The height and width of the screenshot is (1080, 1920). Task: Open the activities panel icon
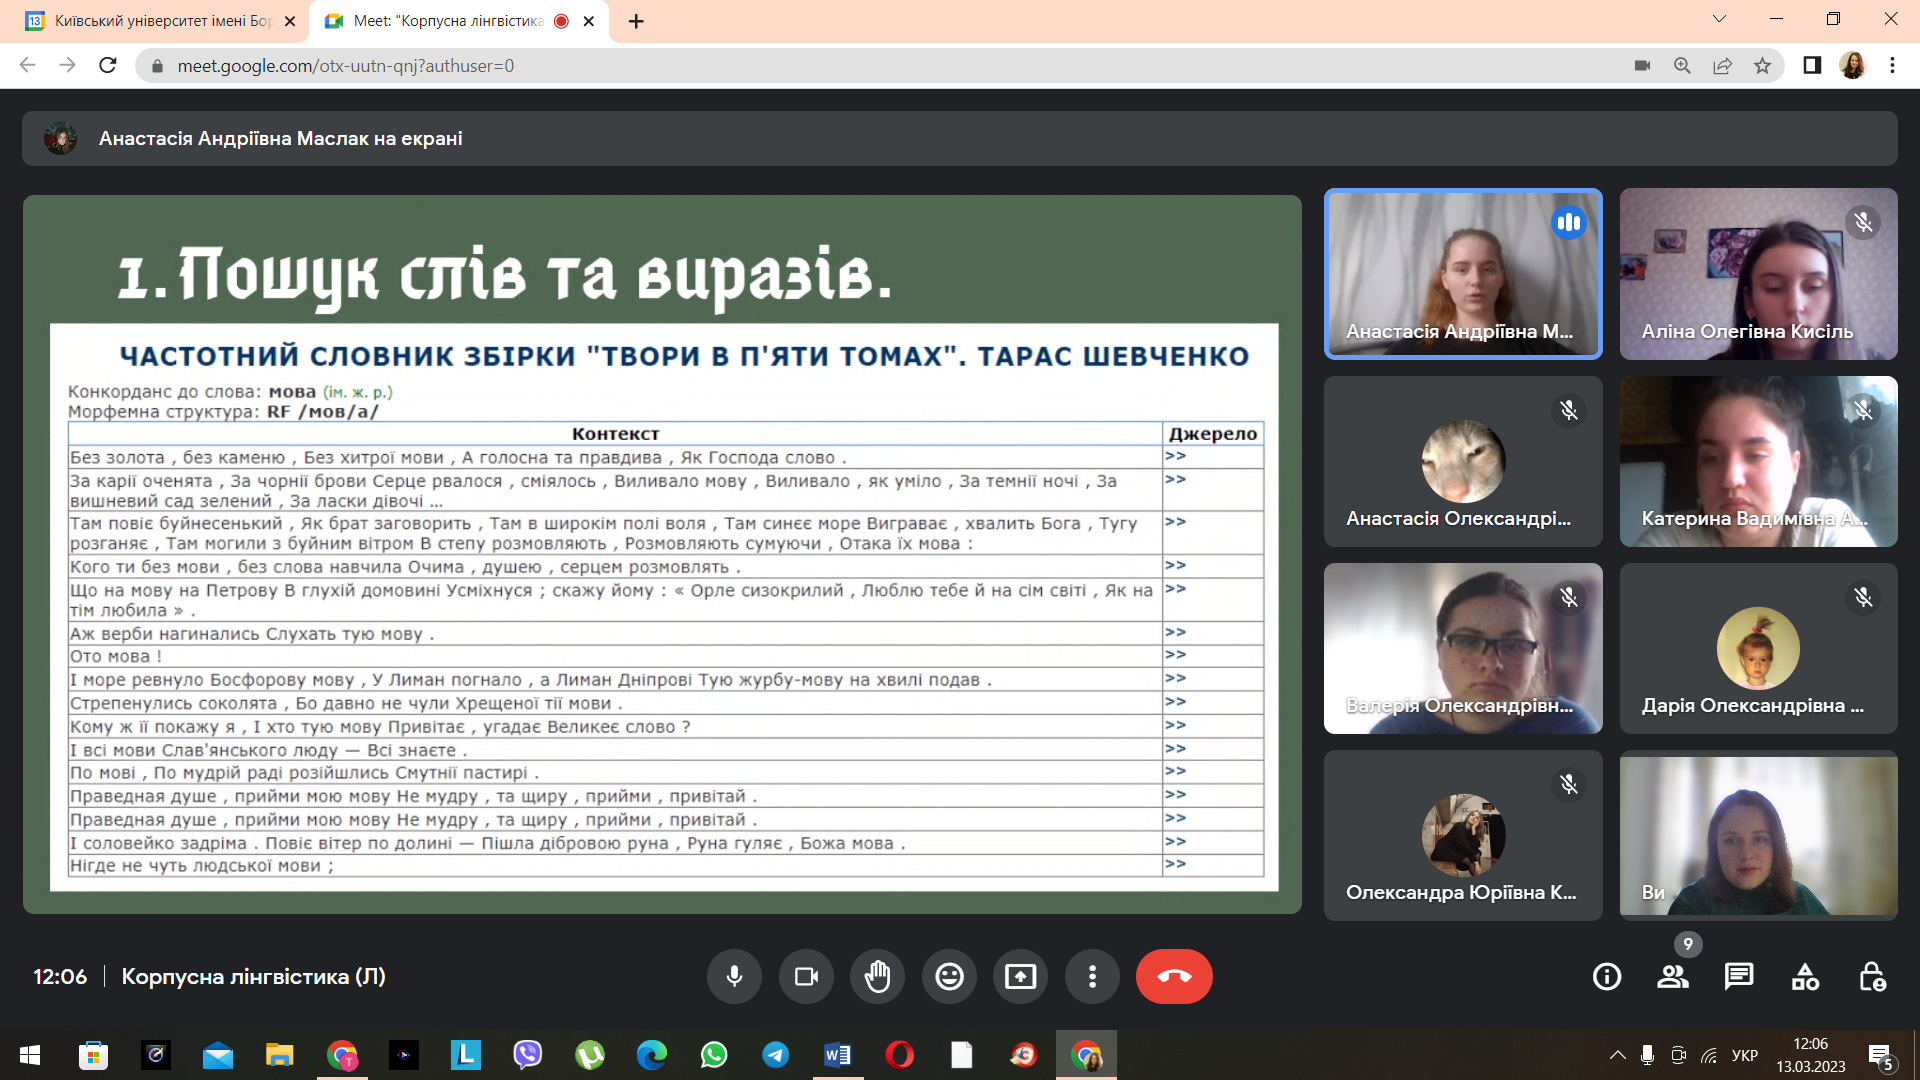(x=1805, y=976)
